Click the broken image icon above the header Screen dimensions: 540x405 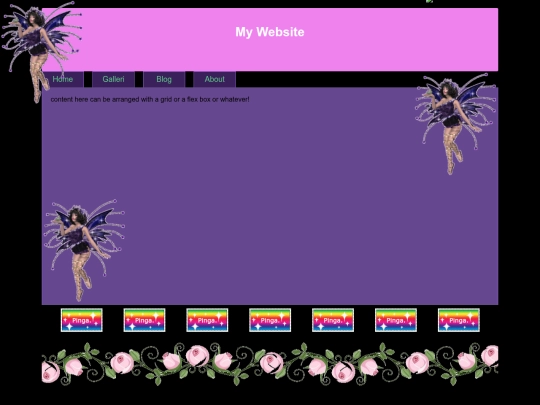tap(429, 1)
